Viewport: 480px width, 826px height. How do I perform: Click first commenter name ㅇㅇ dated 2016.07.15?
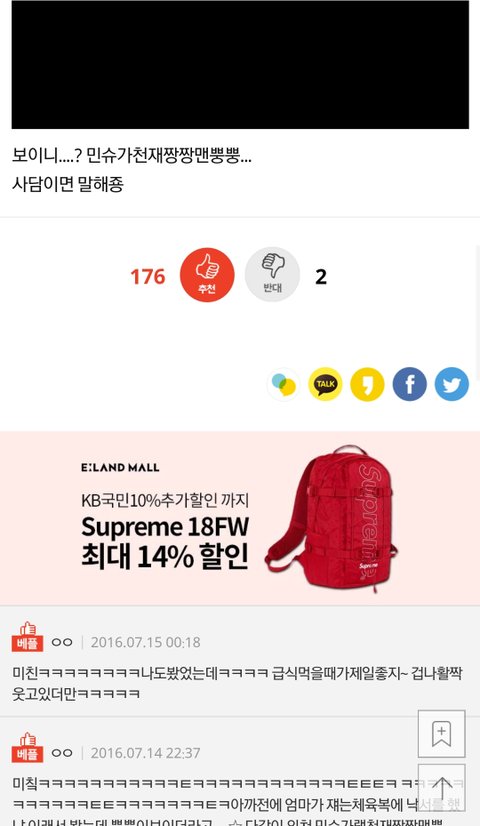click(x=62, y=642)
